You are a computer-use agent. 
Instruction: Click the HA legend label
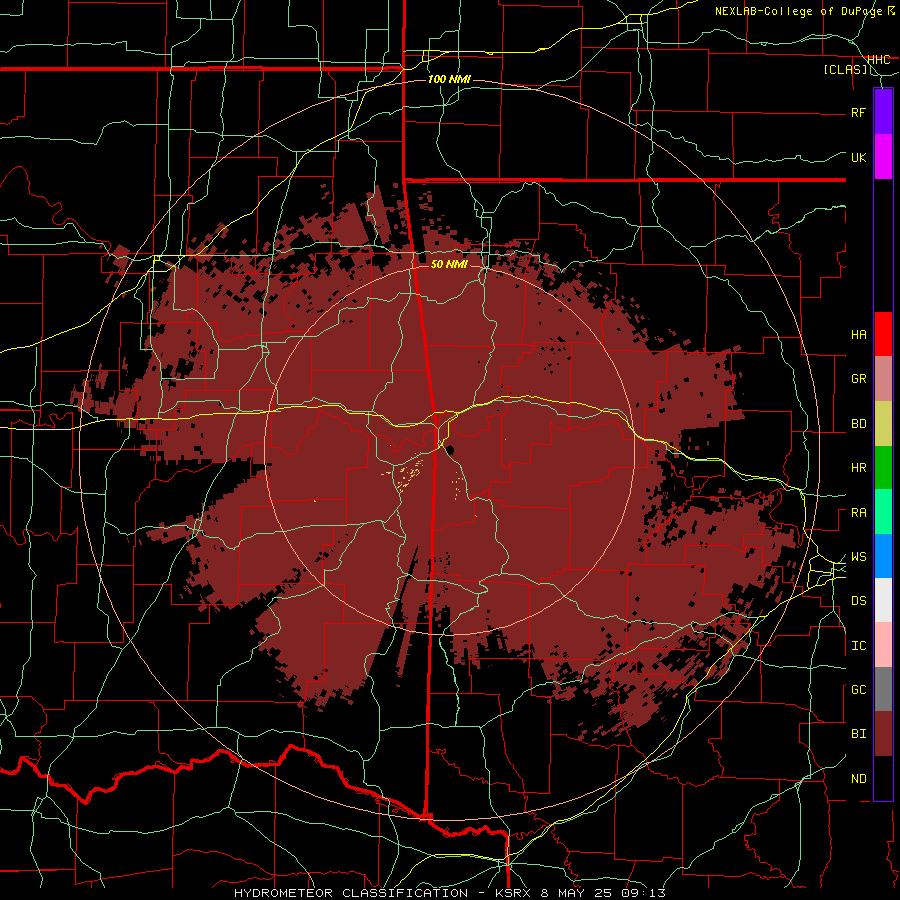(x=858, y=334)
